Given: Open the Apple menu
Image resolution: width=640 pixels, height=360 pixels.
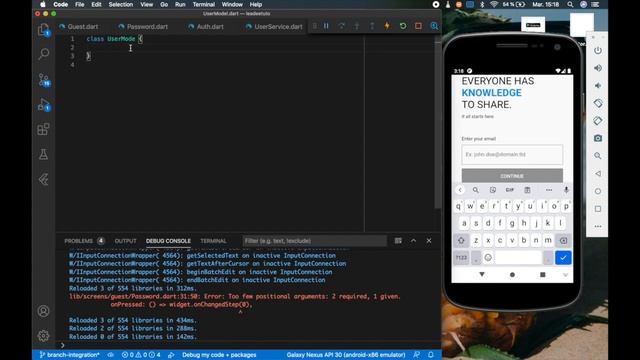Looking at the screenshot, I should pyautogui.click(x=43, y=4).
